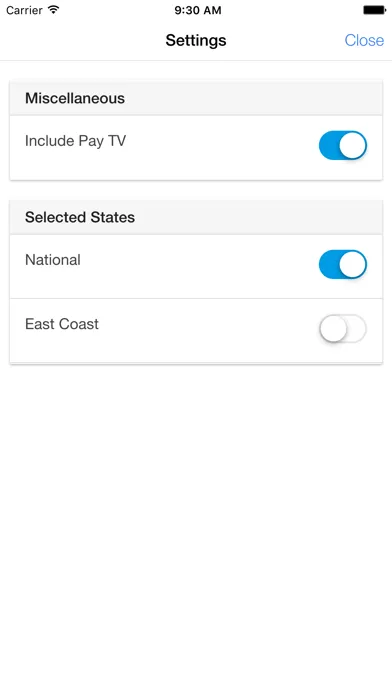This screenshot has height=696, width=392.
Task: Select the Selected States section header
Action: pyautogui.click(x=196, y=217)
